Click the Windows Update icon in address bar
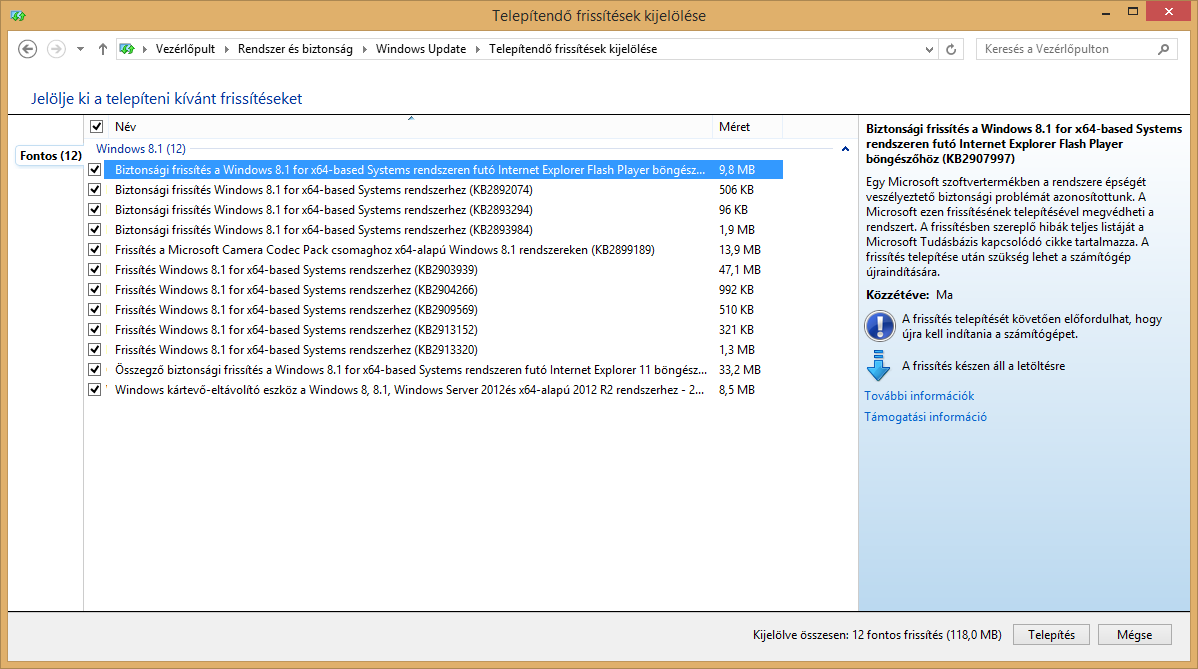1198x669 pixels. [x=127, y=49]
